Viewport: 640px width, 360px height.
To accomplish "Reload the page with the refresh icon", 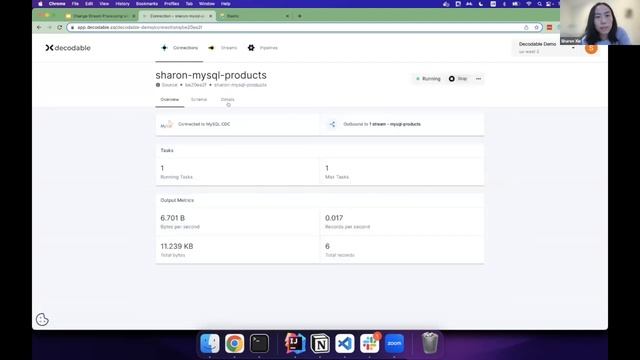I will coord(60,27).
